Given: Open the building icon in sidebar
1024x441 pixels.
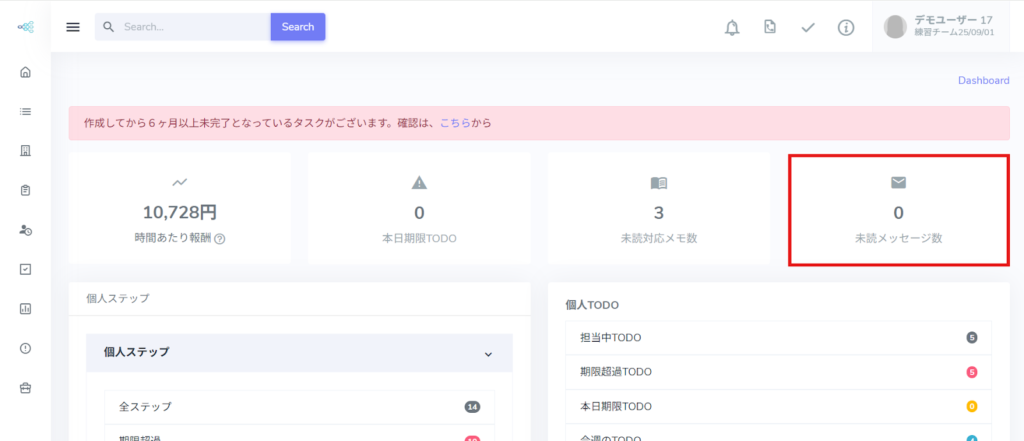Looking at the screenshot, I should pos(25,151).
